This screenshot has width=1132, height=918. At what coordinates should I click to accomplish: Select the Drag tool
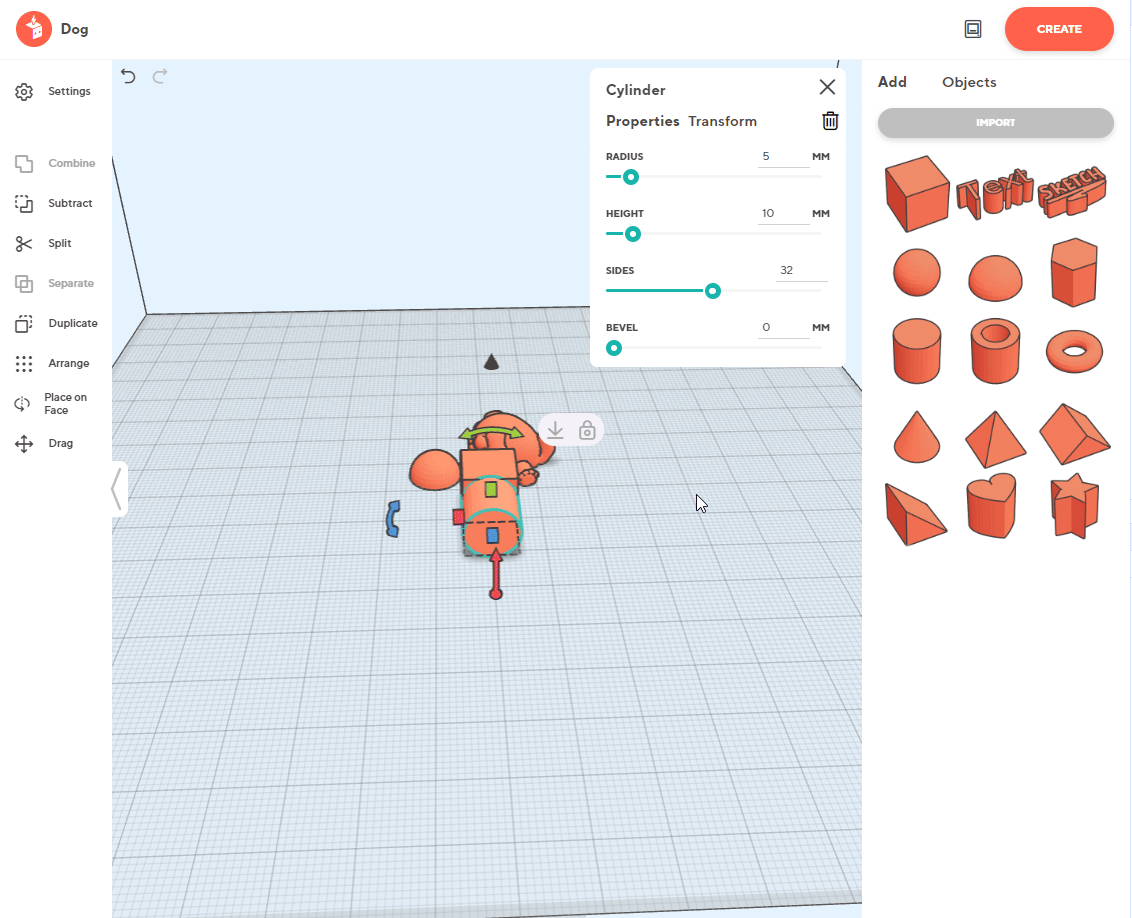[25, 443]
